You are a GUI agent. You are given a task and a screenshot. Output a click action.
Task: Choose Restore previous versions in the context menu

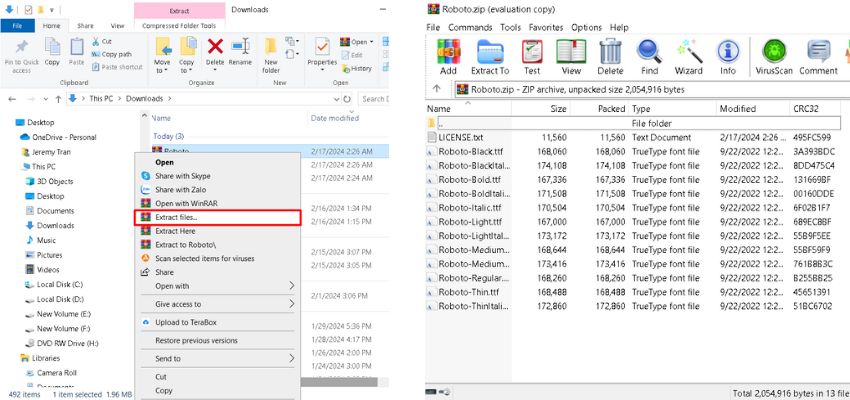point(217,340)
